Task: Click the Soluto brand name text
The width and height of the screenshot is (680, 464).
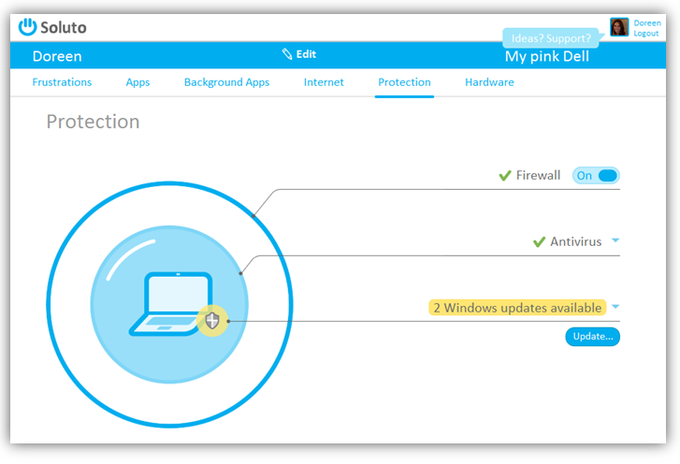Action: (x=63, y=27)
